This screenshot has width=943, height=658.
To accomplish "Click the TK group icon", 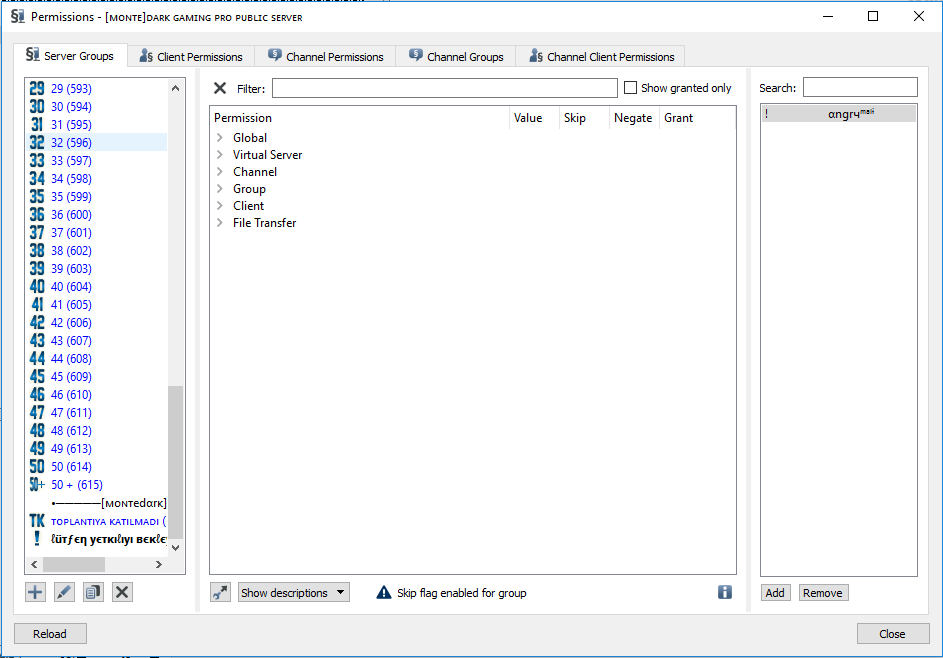I will point(37,521).
